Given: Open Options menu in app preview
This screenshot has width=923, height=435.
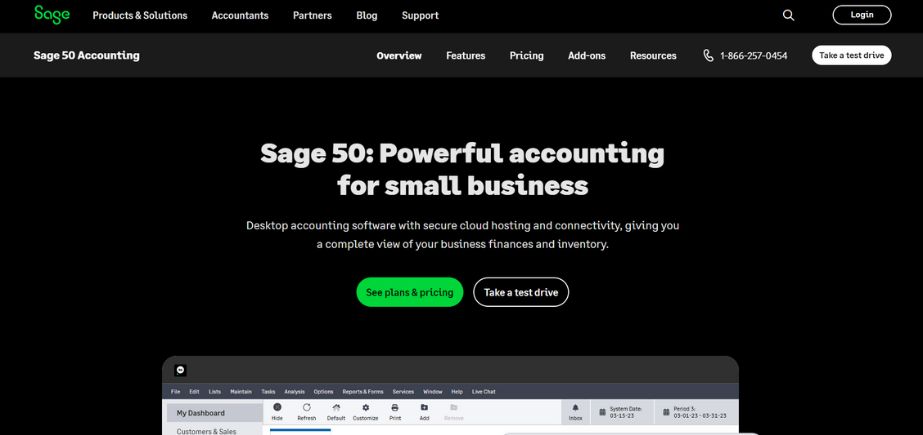Looking at the screenshot, I should [323, 391].
